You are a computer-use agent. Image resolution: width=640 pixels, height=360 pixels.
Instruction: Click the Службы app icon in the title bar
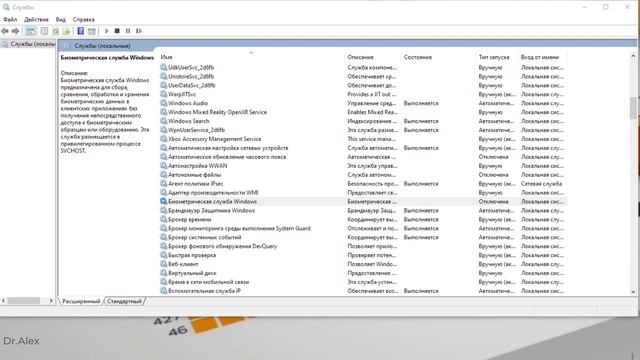click(x=6, y=7)
